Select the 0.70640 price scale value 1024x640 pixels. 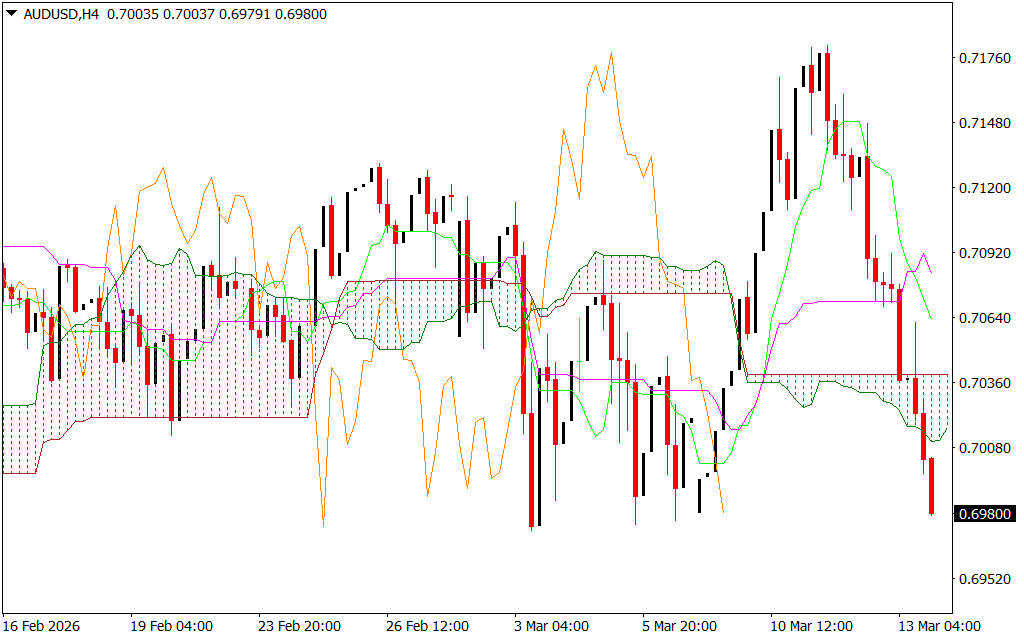click(985, 319)
